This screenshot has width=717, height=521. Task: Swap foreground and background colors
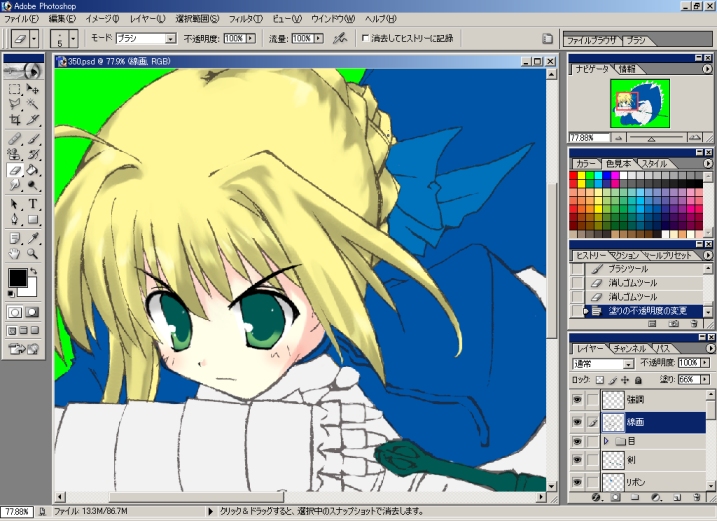click(33, 272)
